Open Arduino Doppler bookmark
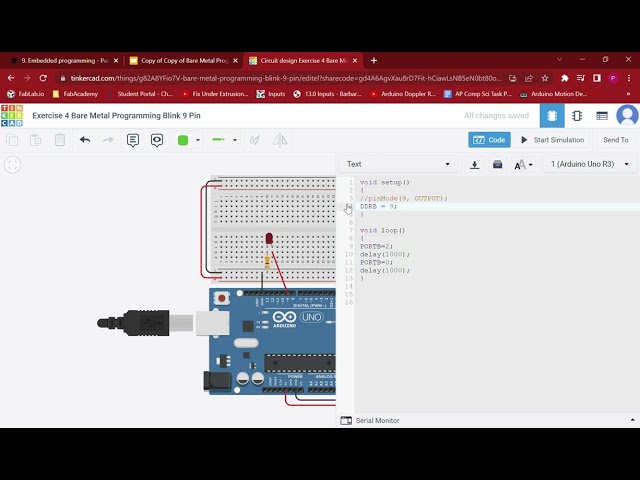 click(x=403, y=94)
